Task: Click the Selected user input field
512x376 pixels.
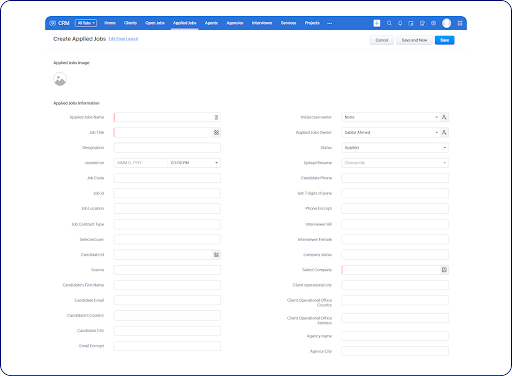Action: tap(167, 239)
